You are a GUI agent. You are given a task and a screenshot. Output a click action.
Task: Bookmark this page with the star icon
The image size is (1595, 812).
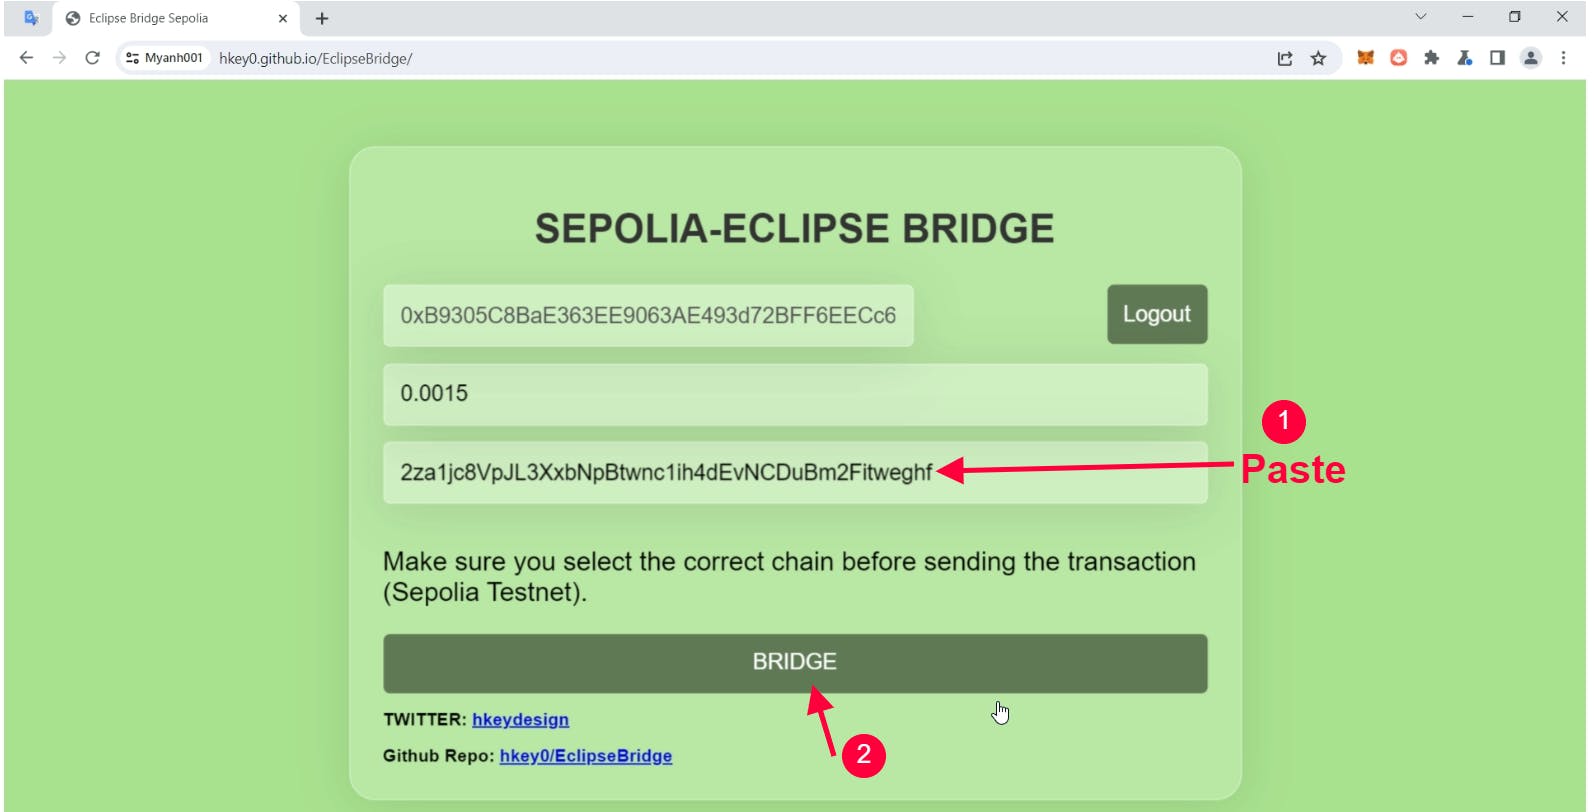(x=1318, y=58)
